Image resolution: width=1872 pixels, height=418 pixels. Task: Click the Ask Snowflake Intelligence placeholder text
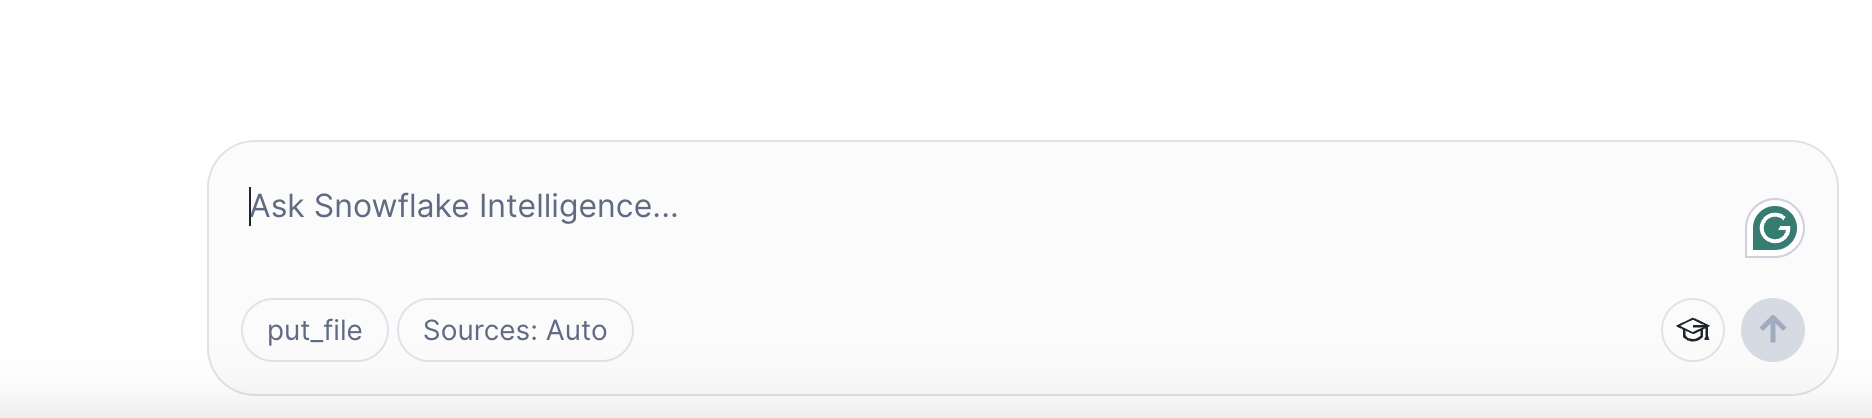pyautogui.click(x=464, y=206)
